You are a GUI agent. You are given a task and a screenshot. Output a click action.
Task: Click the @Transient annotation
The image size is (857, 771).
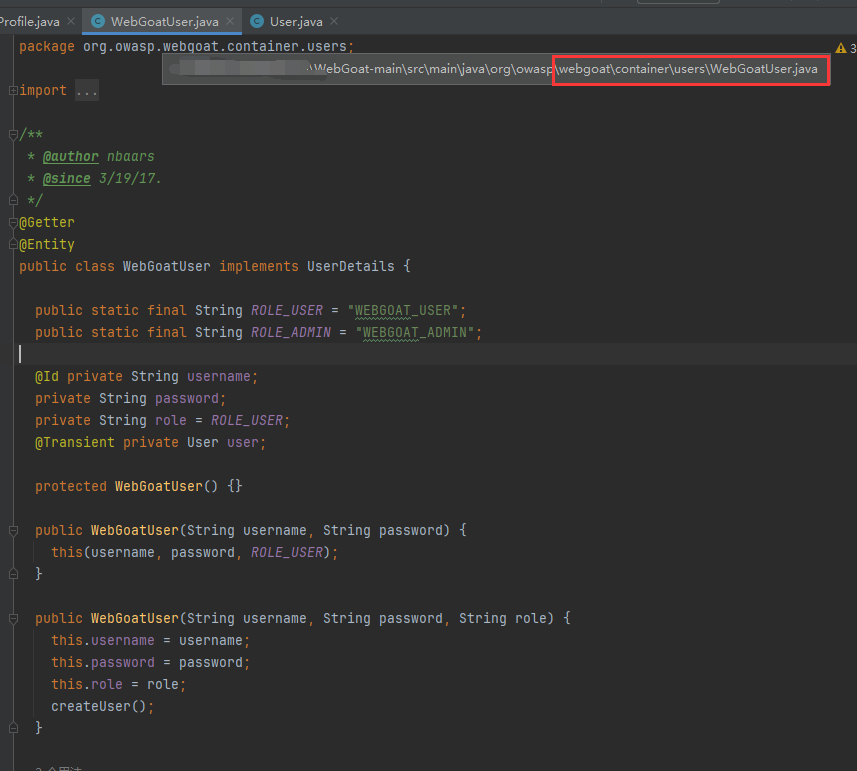point(75,442)
